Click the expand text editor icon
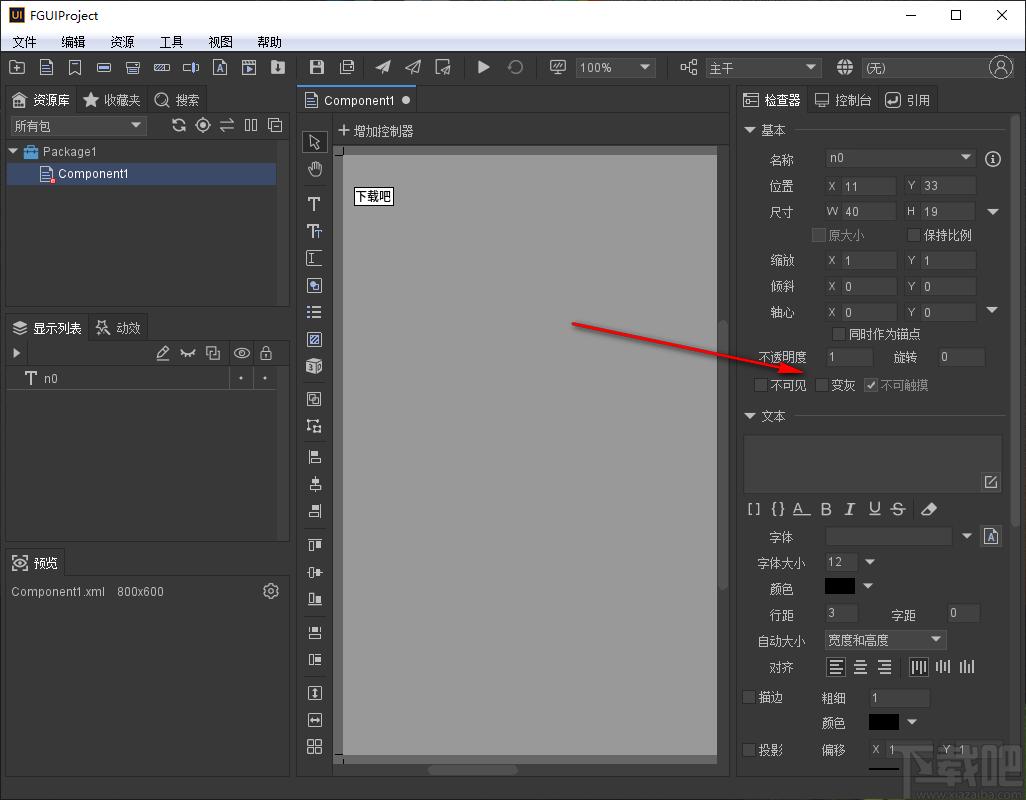 point(991,482)
